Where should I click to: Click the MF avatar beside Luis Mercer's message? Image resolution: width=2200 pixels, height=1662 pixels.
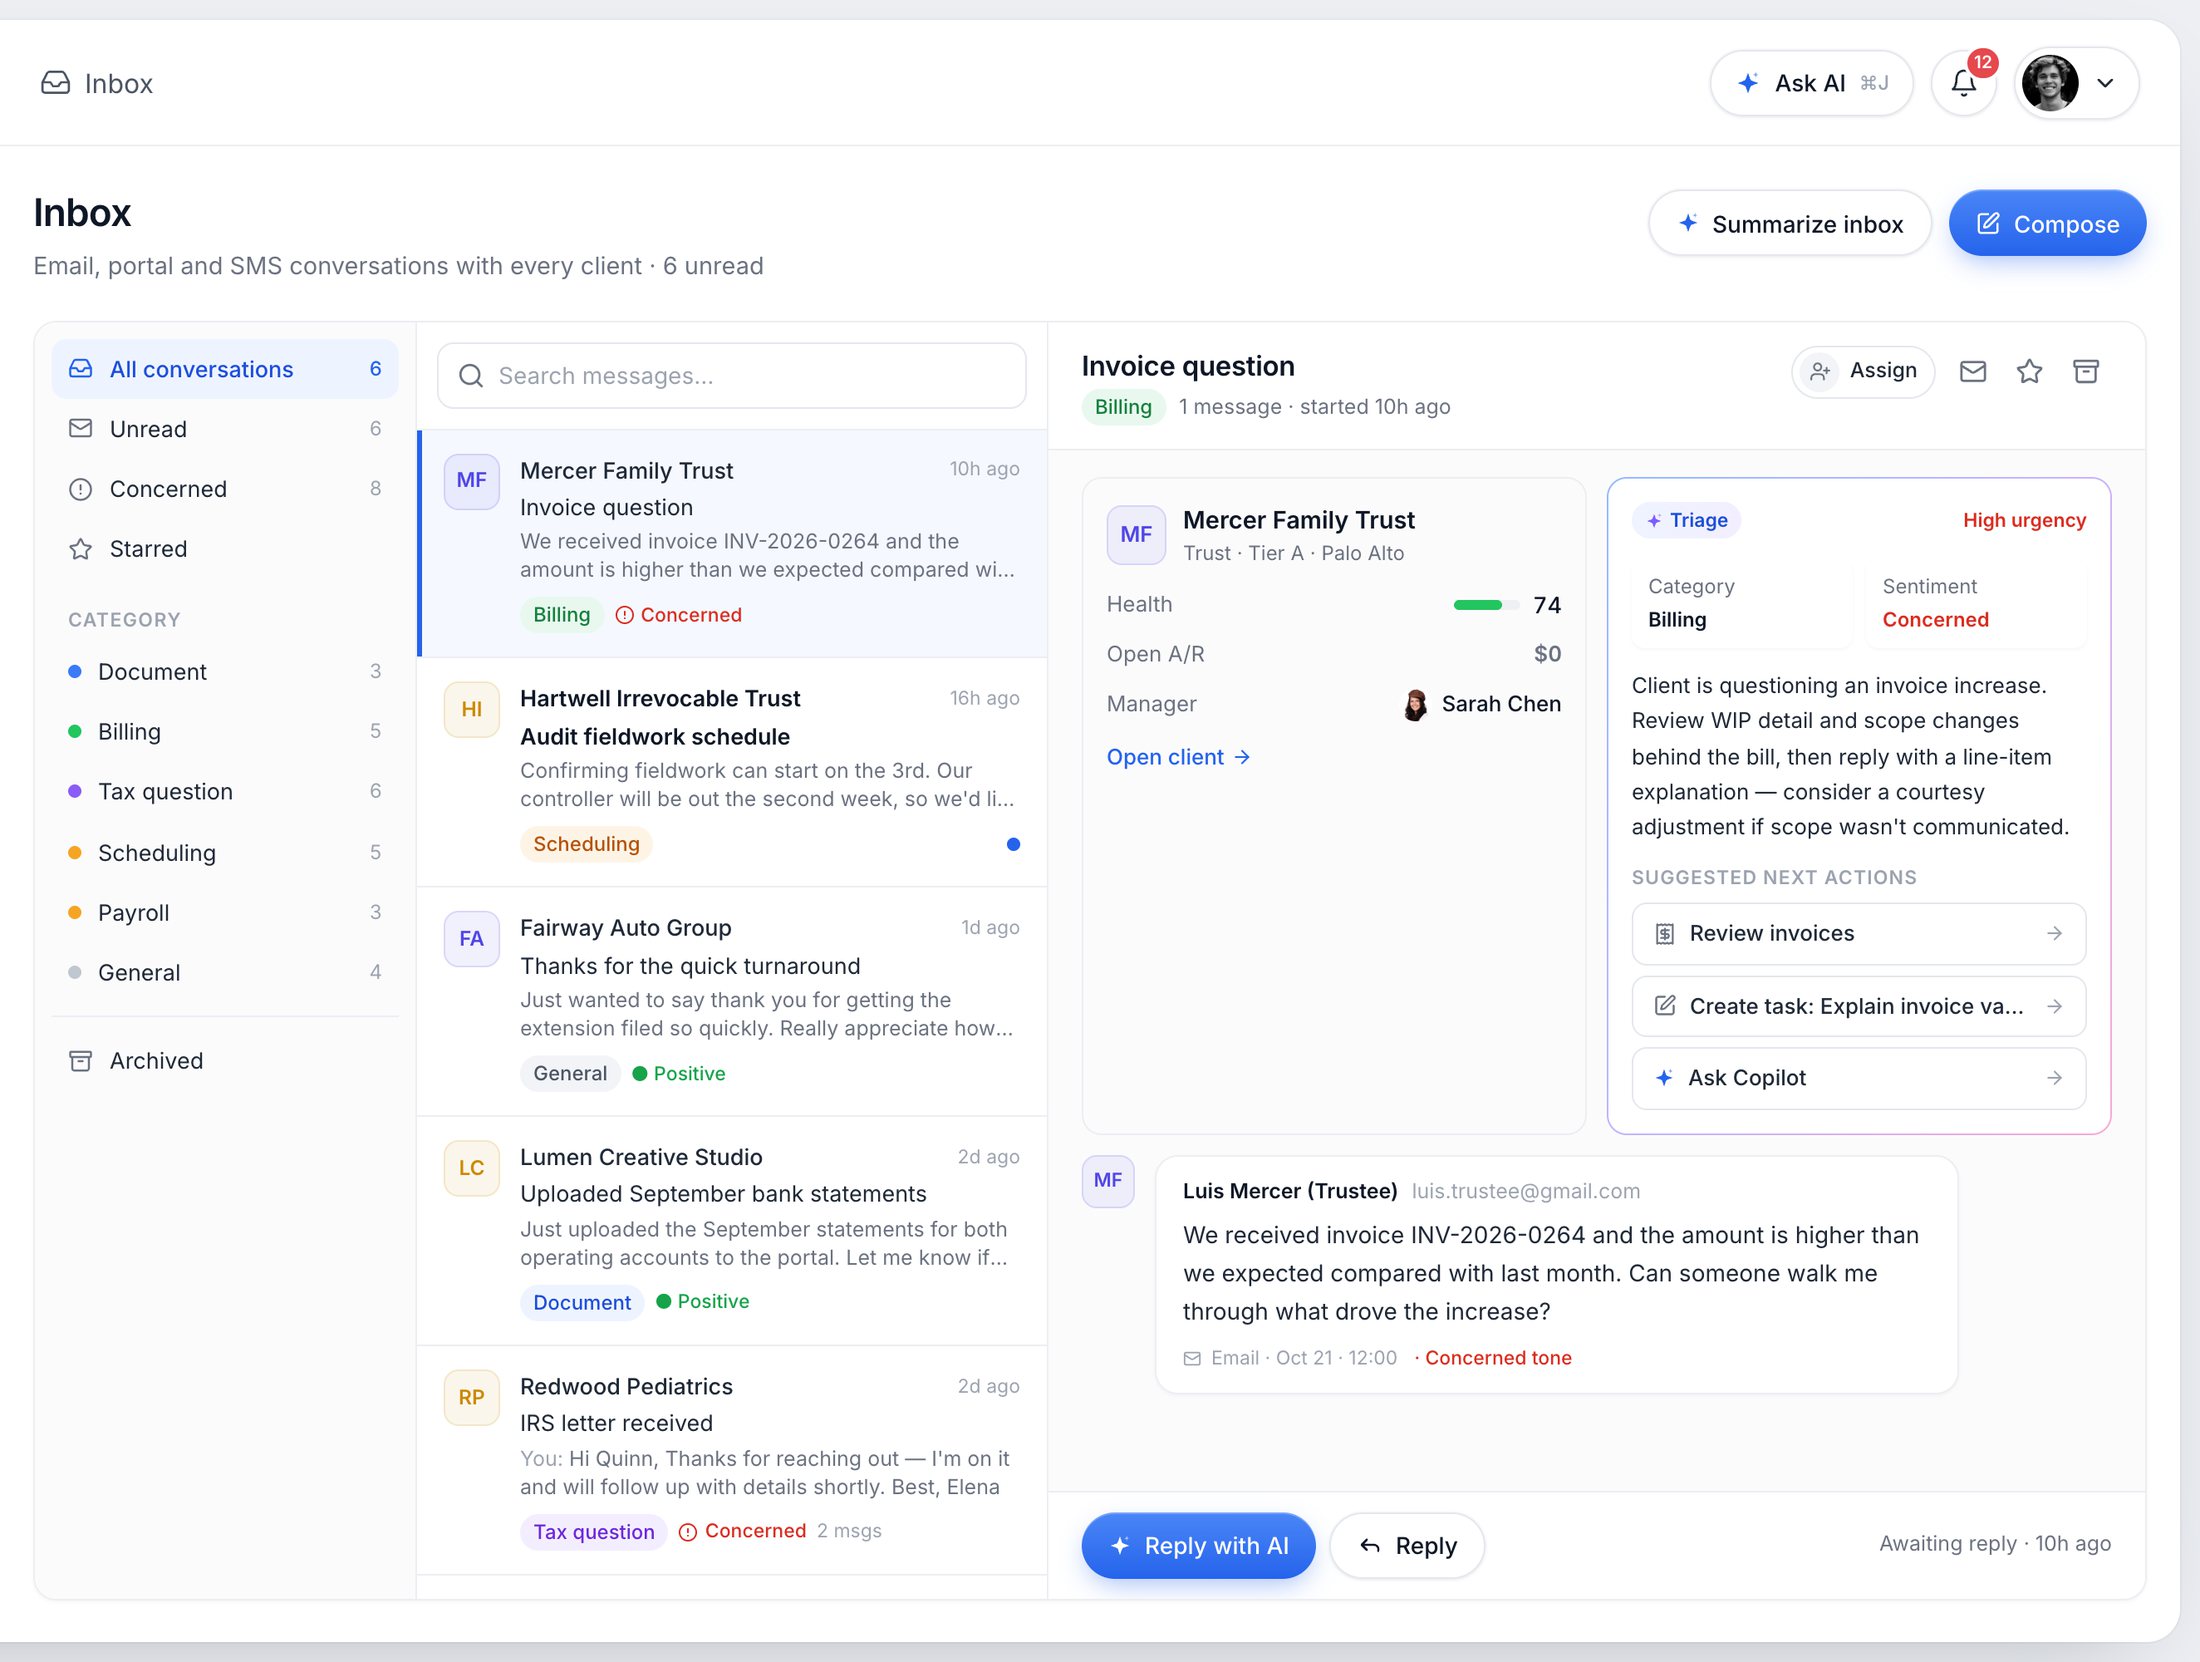tap(1108, 1180)
